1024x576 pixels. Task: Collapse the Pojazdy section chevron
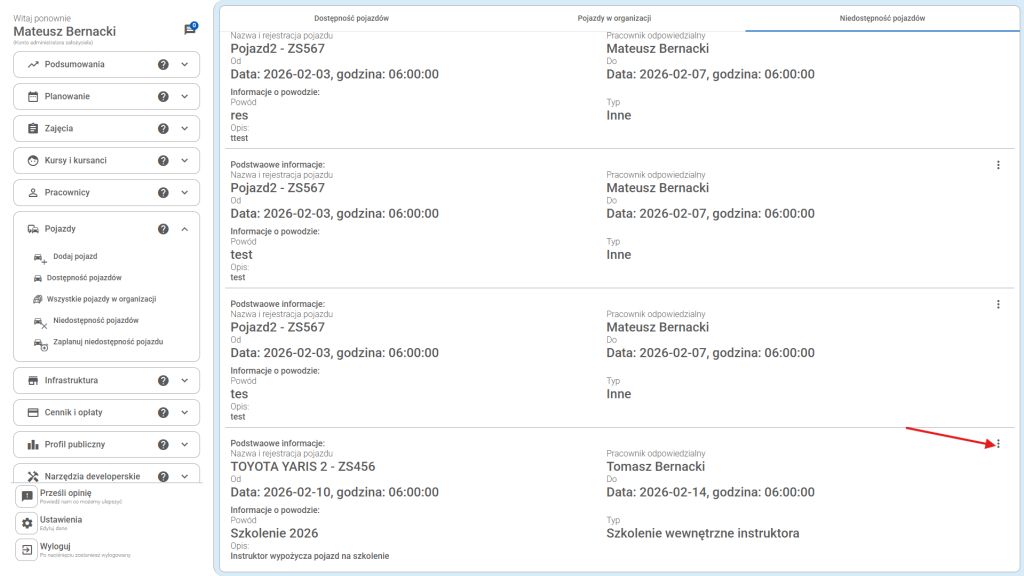(185, 229)
